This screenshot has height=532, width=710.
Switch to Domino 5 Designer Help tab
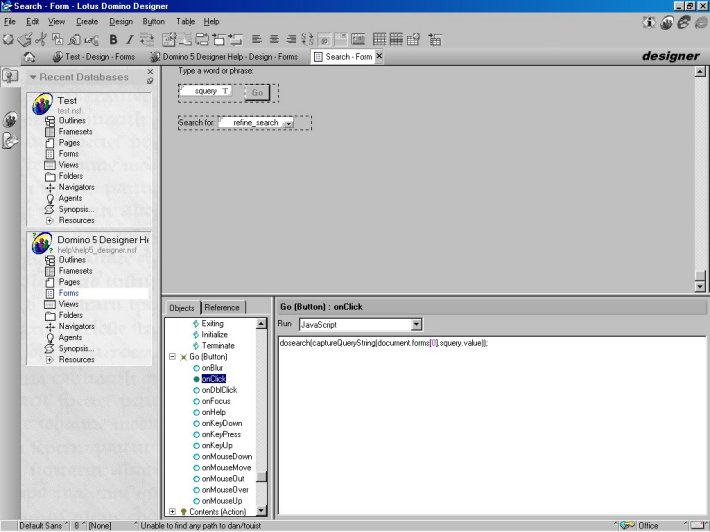point(224,57)
